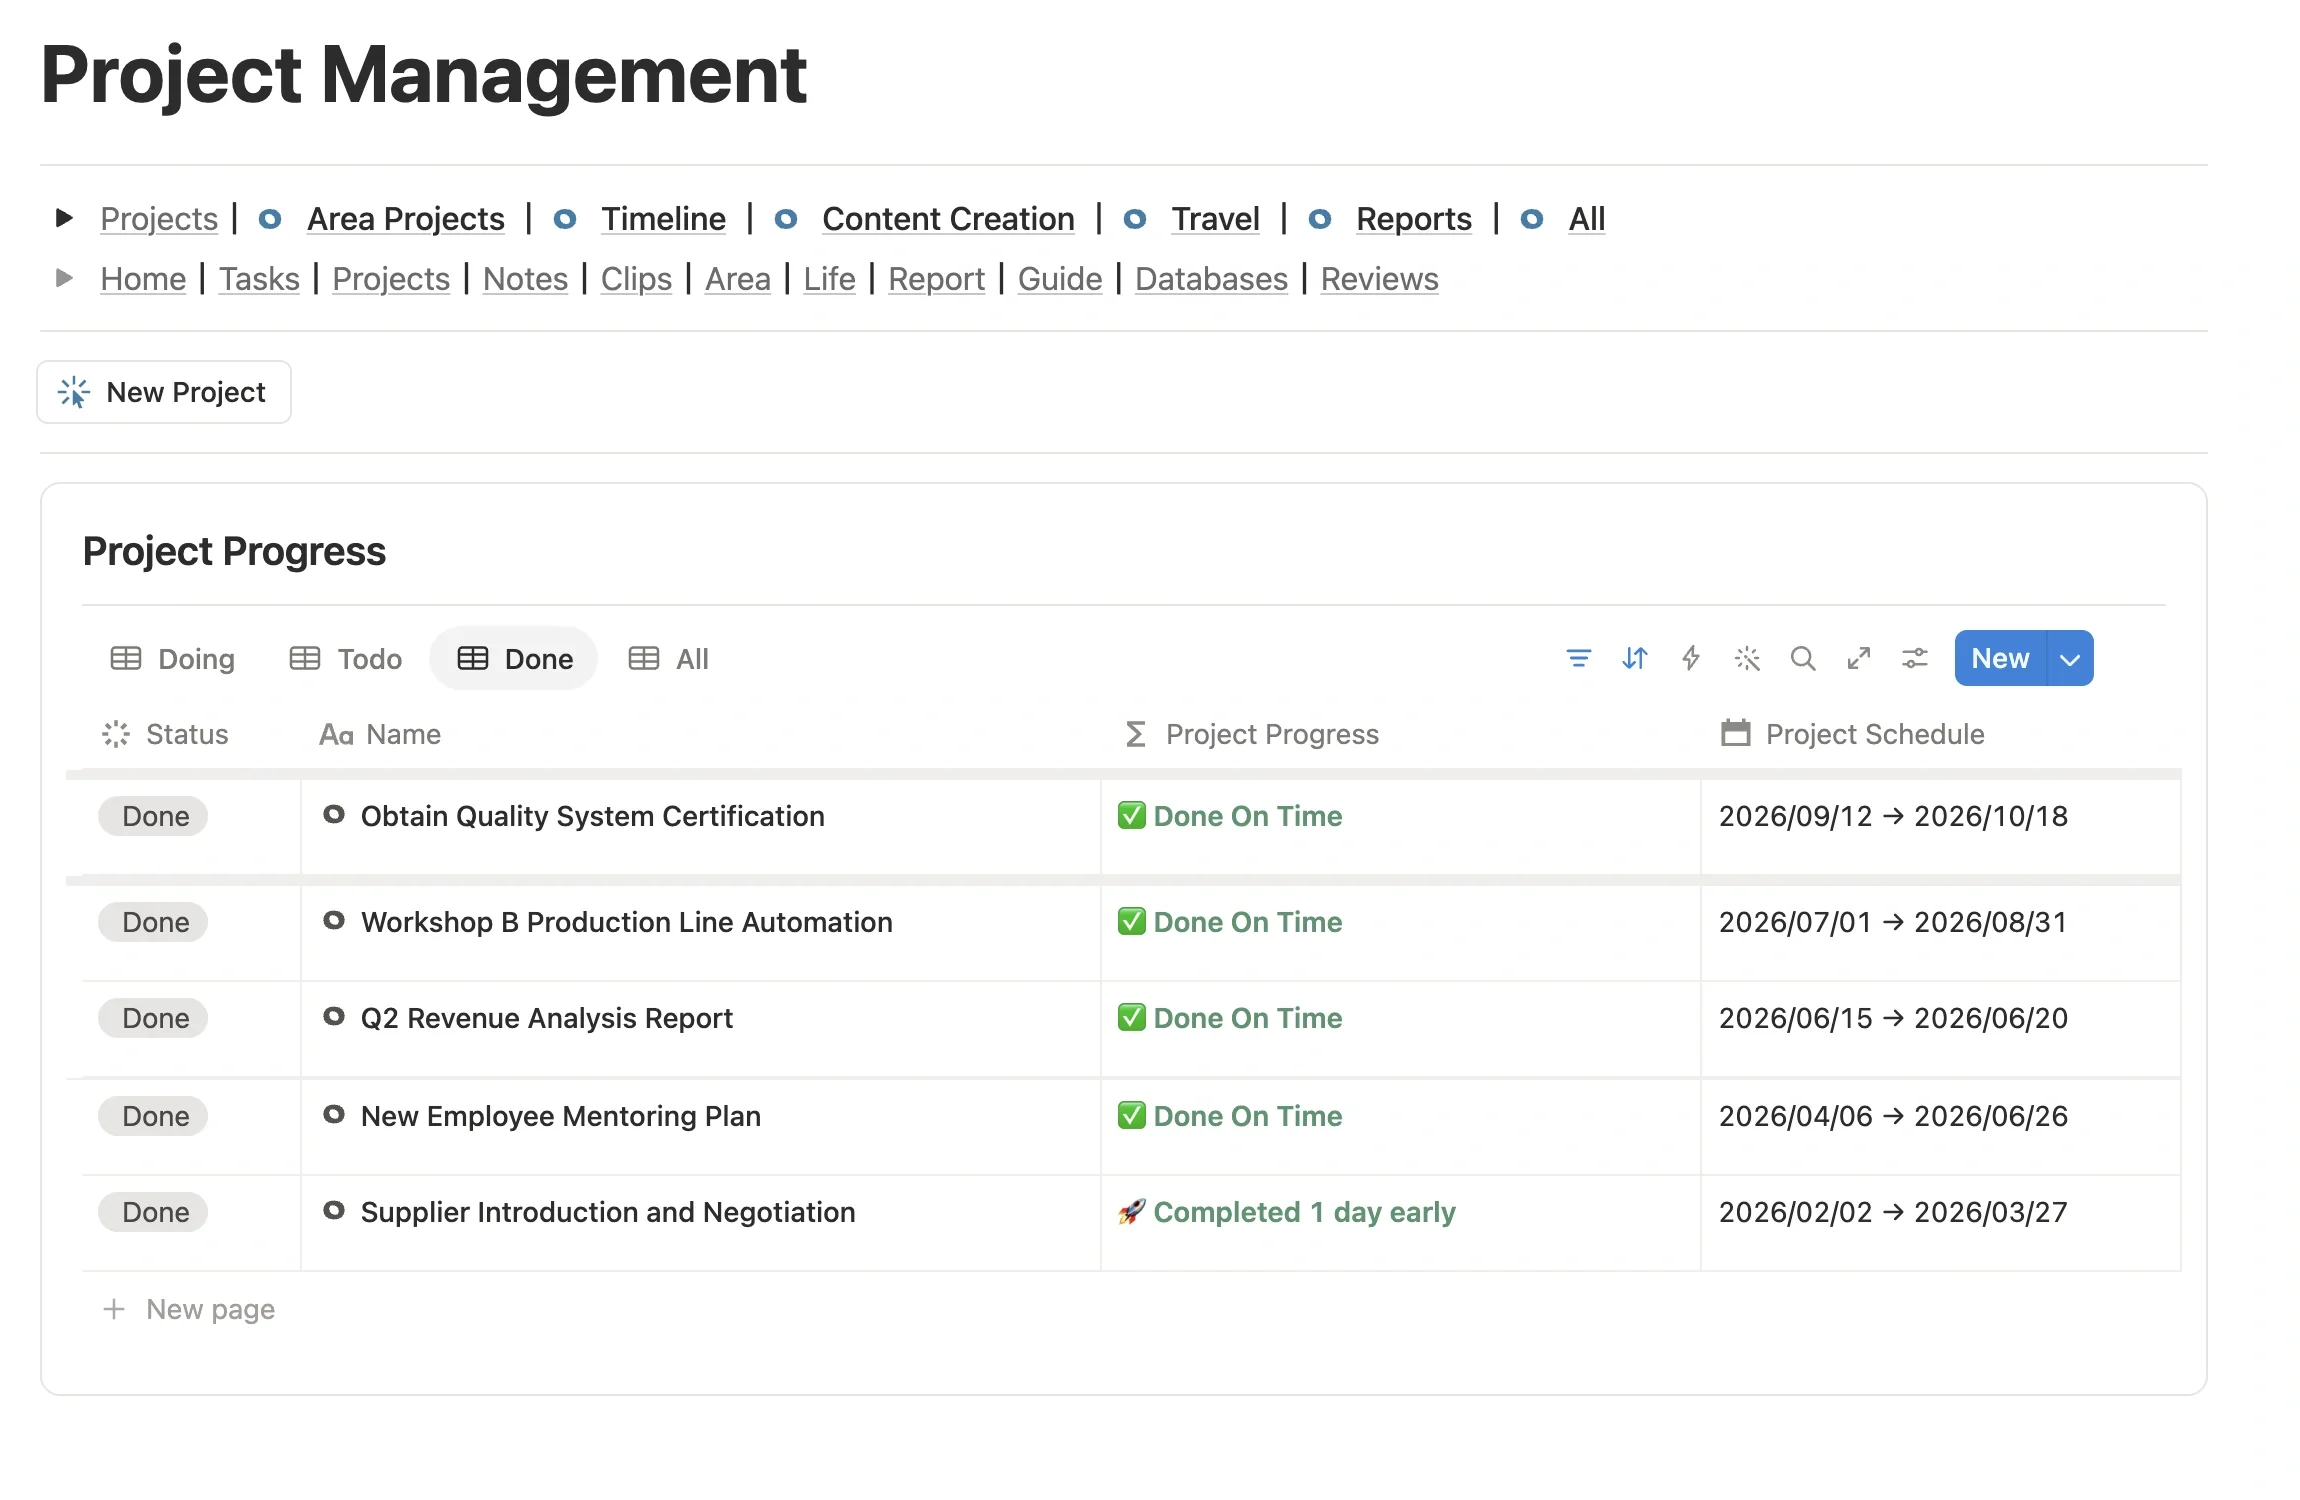Open the Reviews link
The width and height of the screenshot is (2300, 1500).
pos(1379,279)
